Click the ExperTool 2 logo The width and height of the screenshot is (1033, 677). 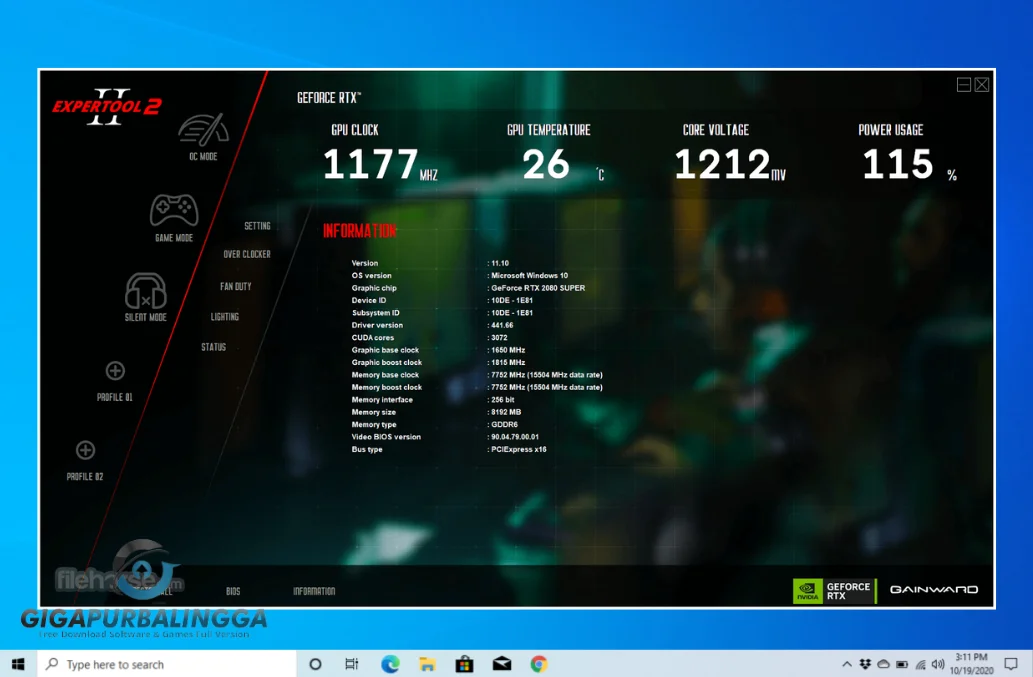tap(107, 106)
